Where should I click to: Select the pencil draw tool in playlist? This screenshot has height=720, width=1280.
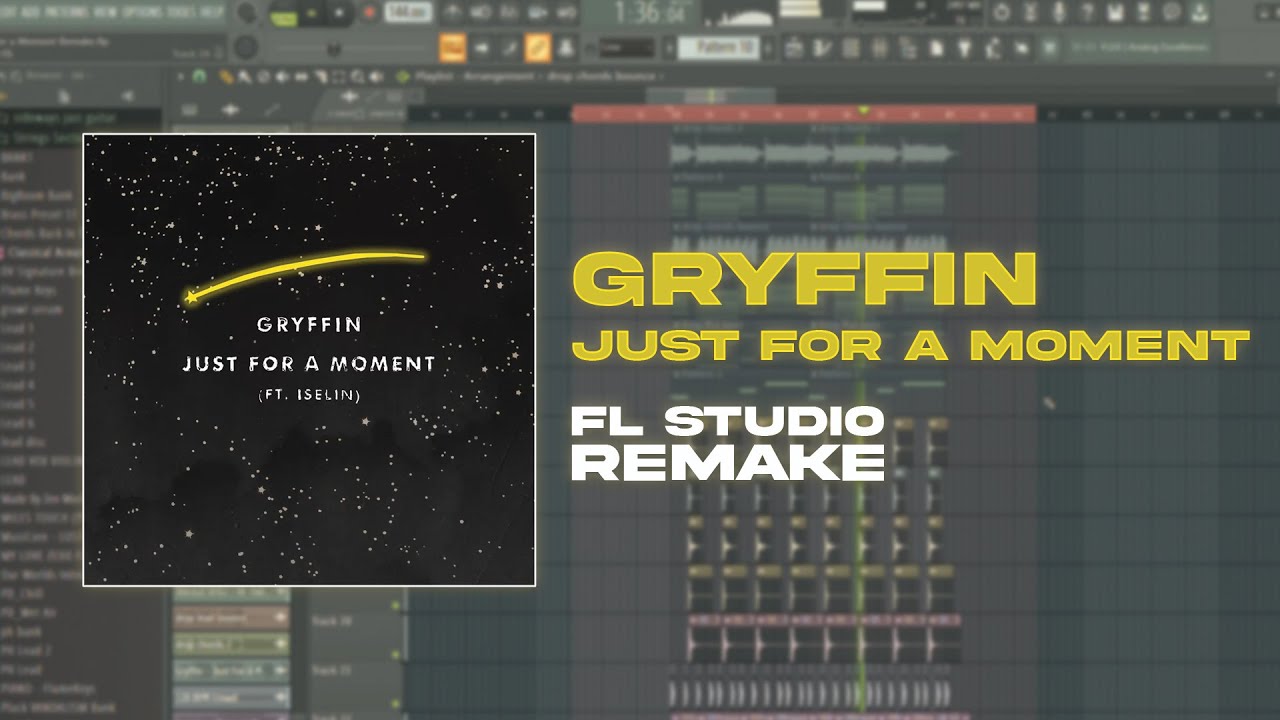click(x=228, y=76)
